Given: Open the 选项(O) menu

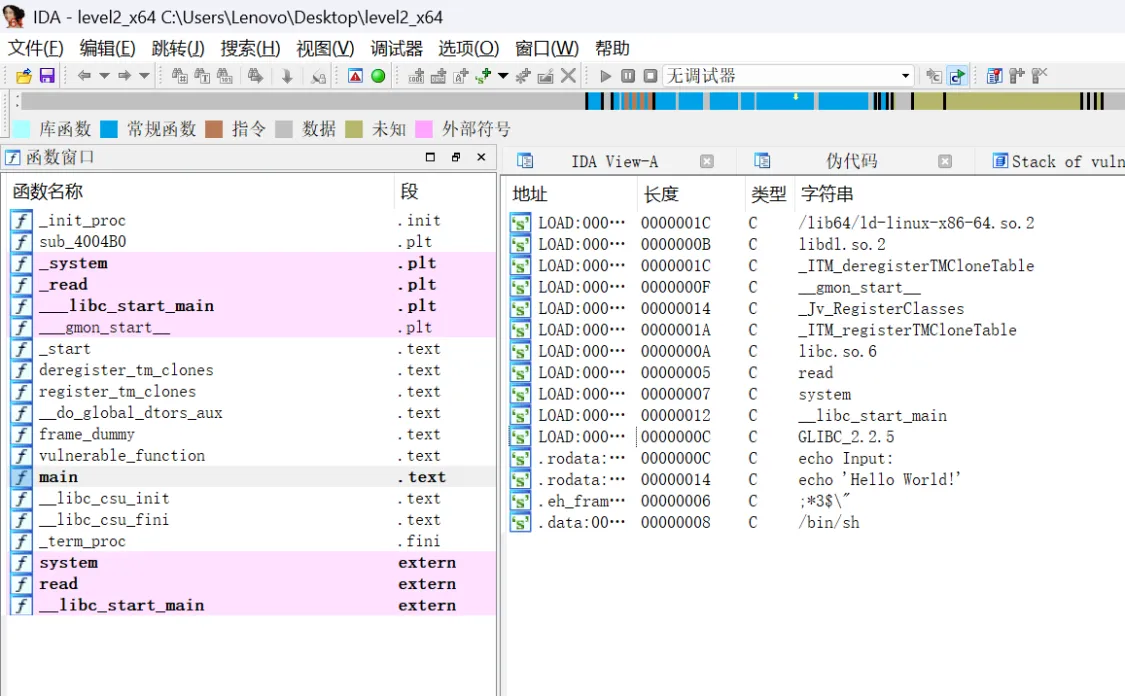Looking at the screenshot, I should 469,49.
